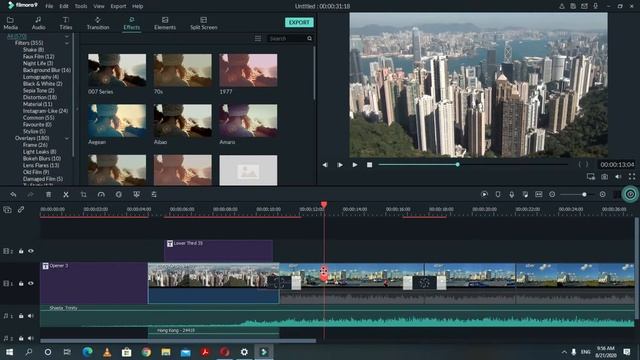Click the timeline zoom slider handle
640x360 pixels.
pos(584,195)
